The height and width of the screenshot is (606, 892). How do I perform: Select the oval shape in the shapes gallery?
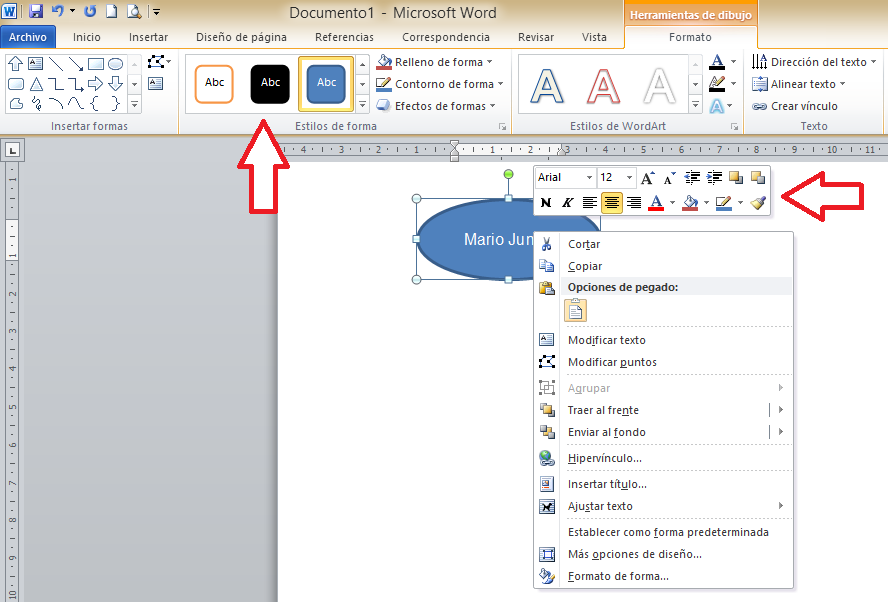click(x=116, y=64)
